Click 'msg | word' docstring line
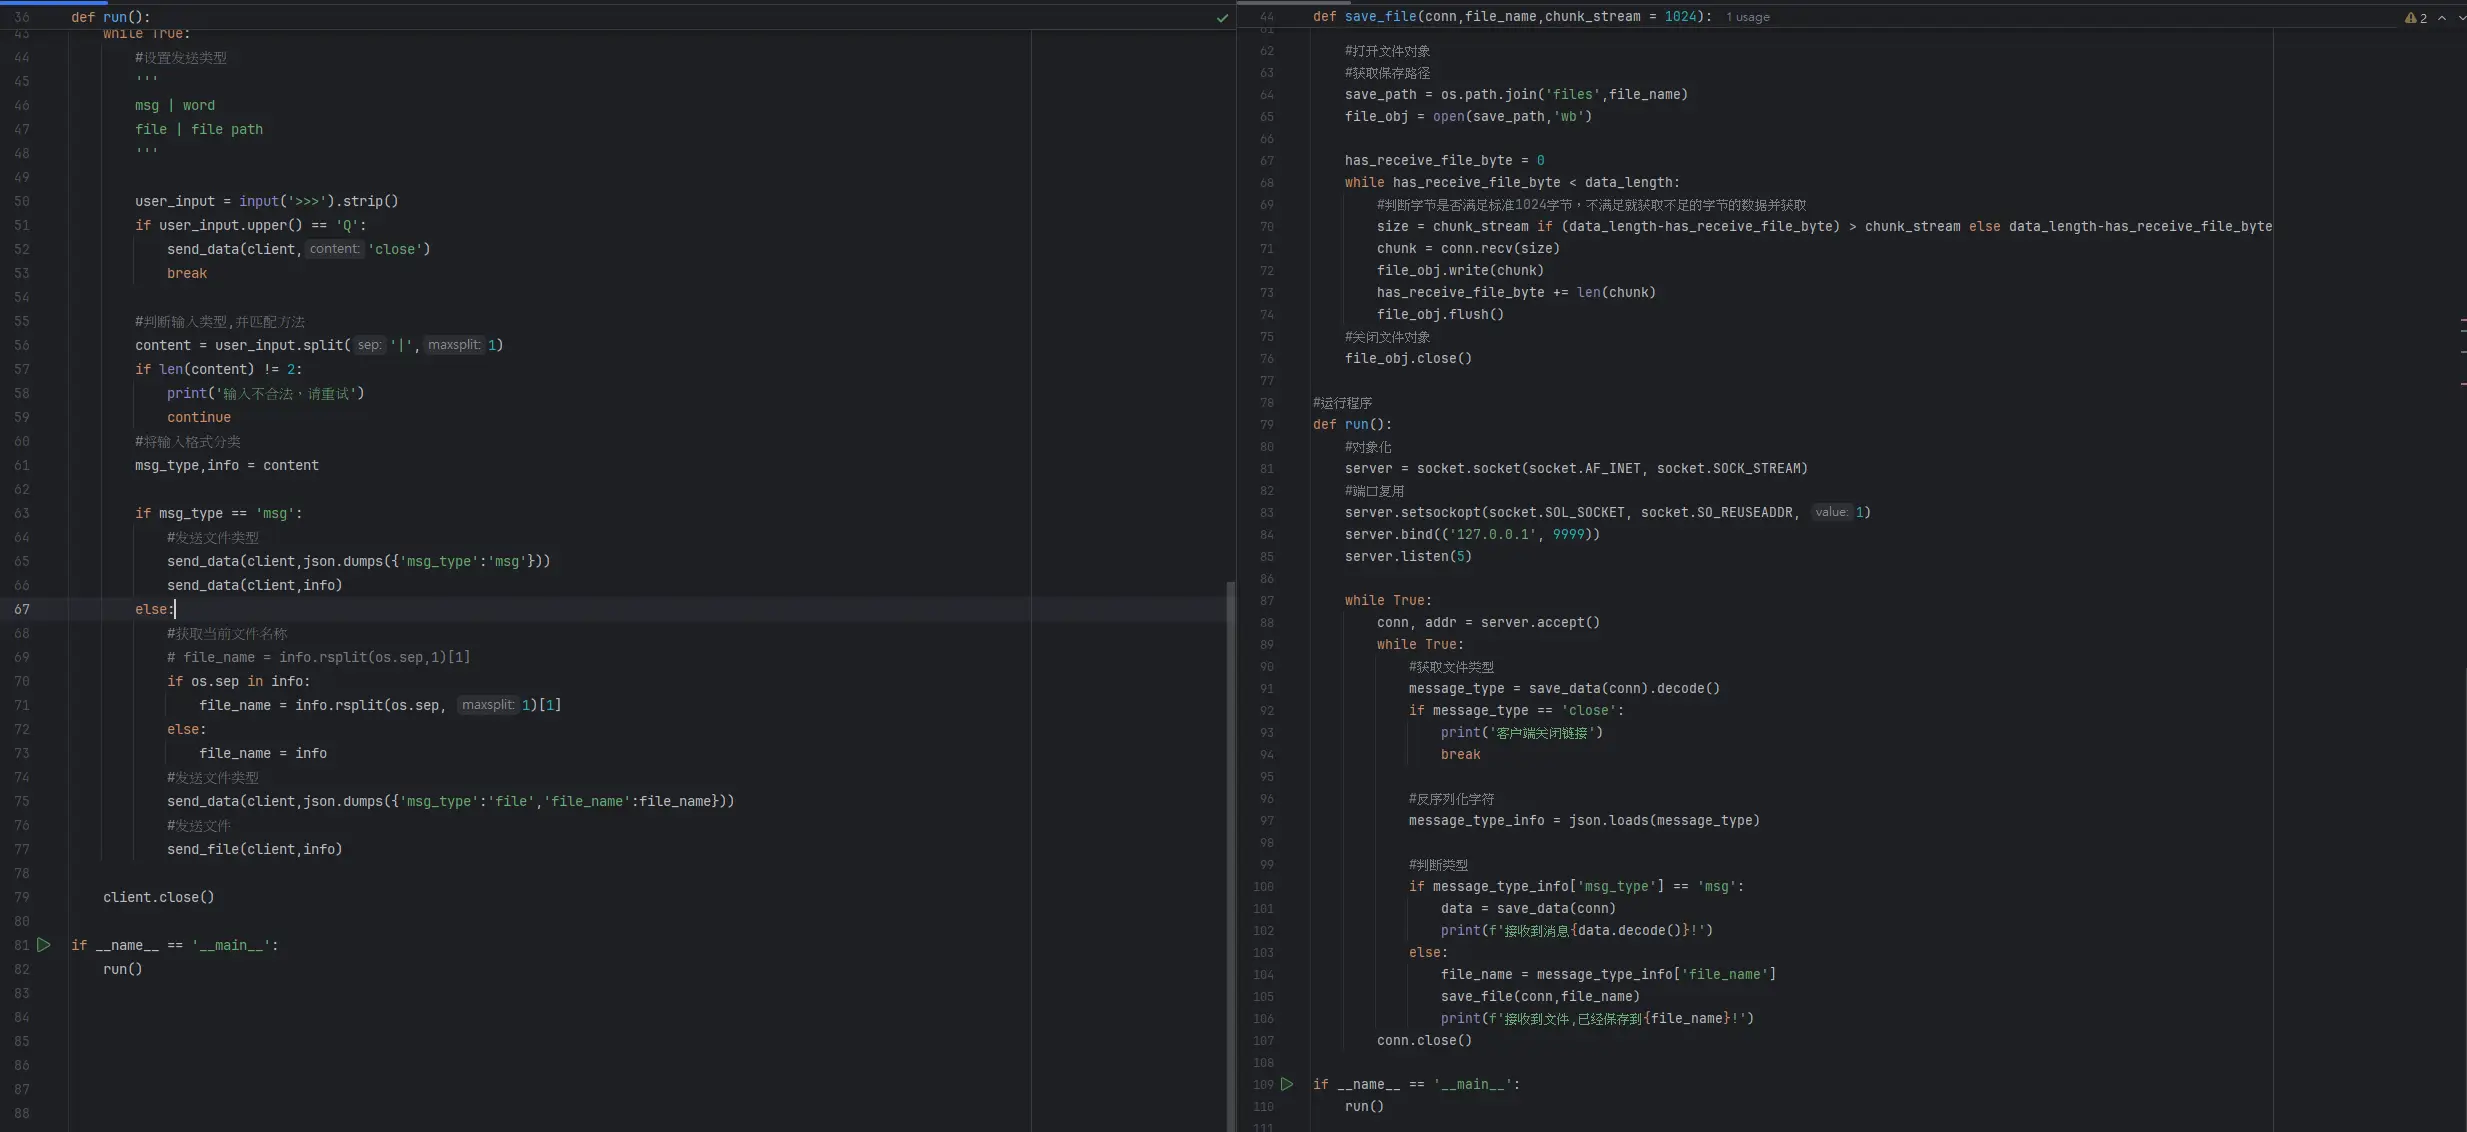 [175, 105]
